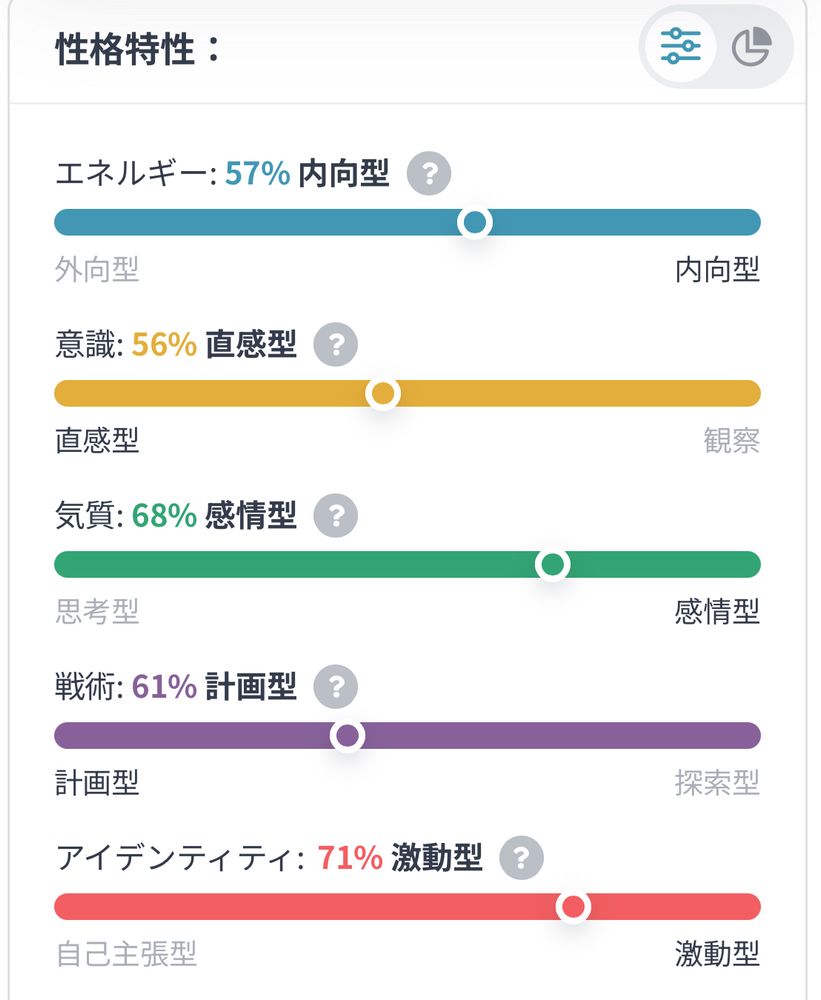This screenshot has width=821, height=1000.
Task: Open help icon next to エネルギー 内向型
Action: click(x=429, y=175)
